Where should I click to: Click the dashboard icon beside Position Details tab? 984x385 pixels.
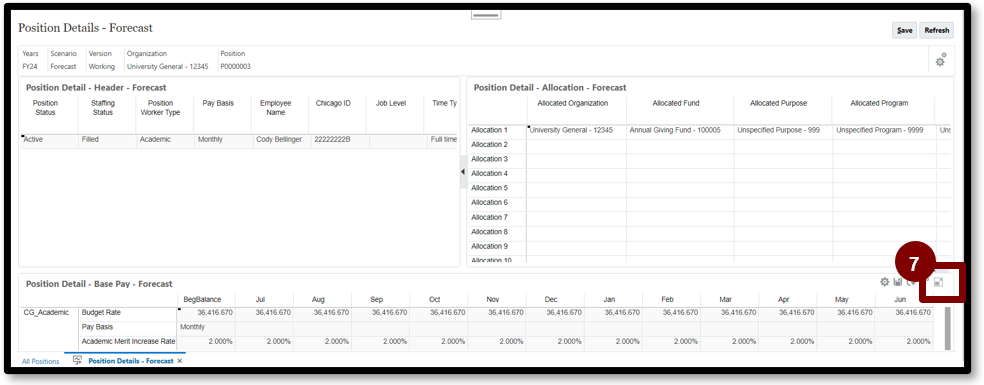78,361
